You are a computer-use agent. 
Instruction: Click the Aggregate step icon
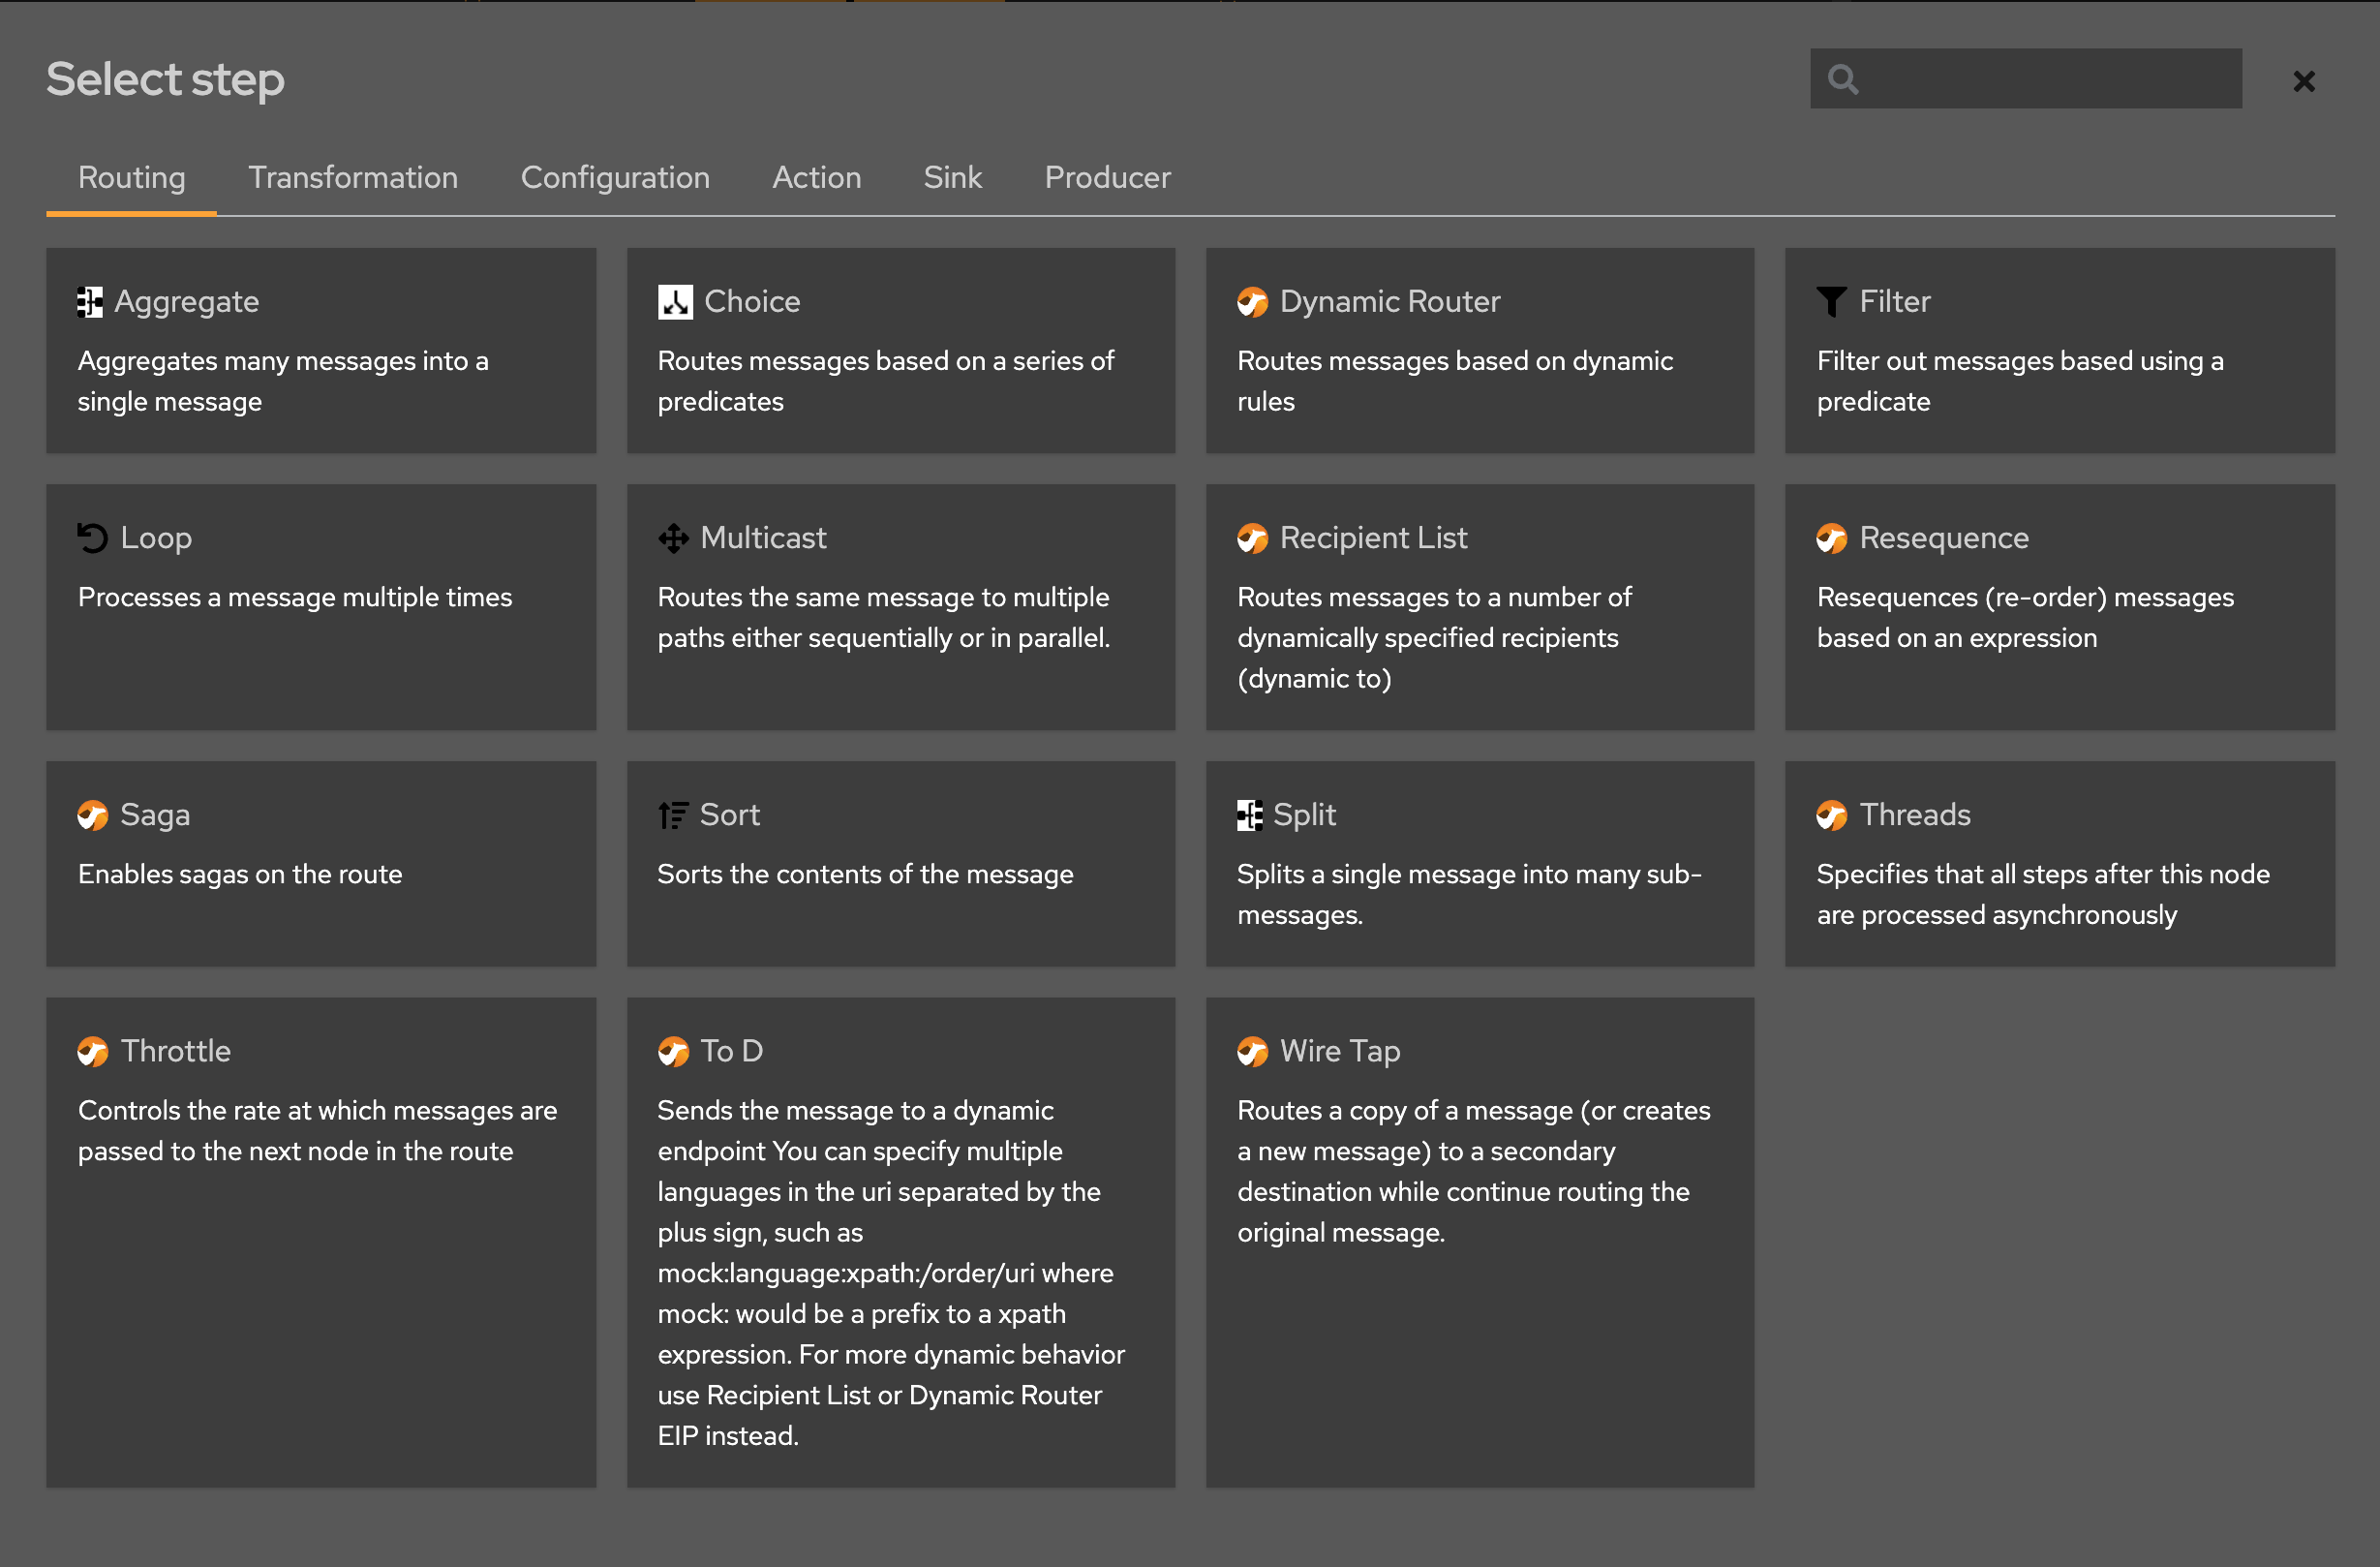click(x=91, y=301)
